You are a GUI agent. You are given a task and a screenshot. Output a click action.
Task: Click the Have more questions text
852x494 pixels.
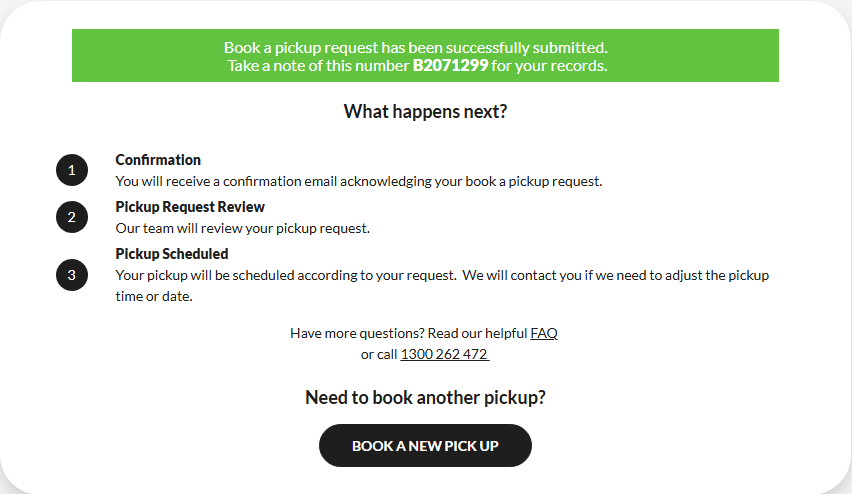408,333
